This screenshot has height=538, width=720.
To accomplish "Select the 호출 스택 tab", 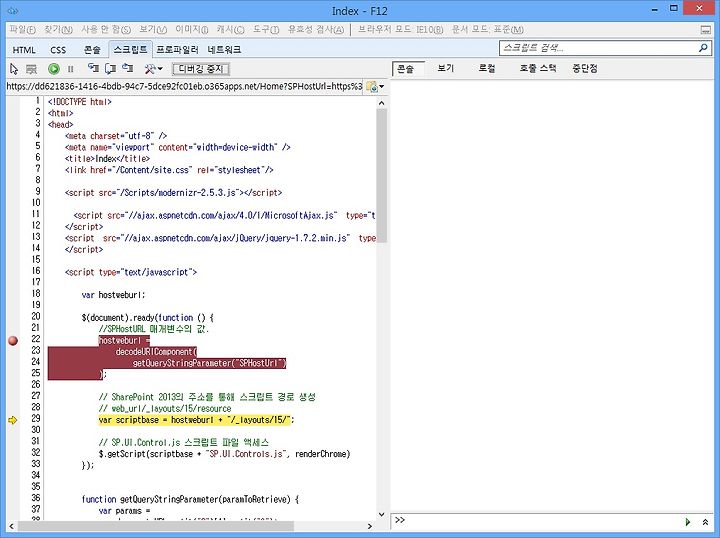I will [x=538, y=68].
